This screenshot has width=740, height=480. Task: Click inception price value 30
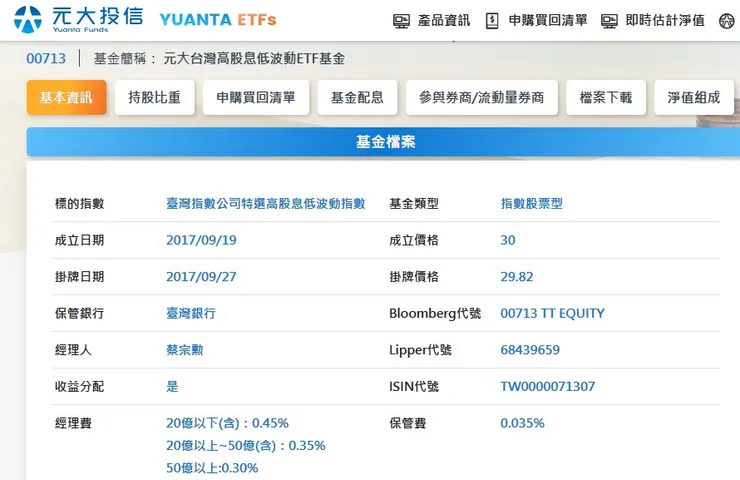[x=508, y=240]
